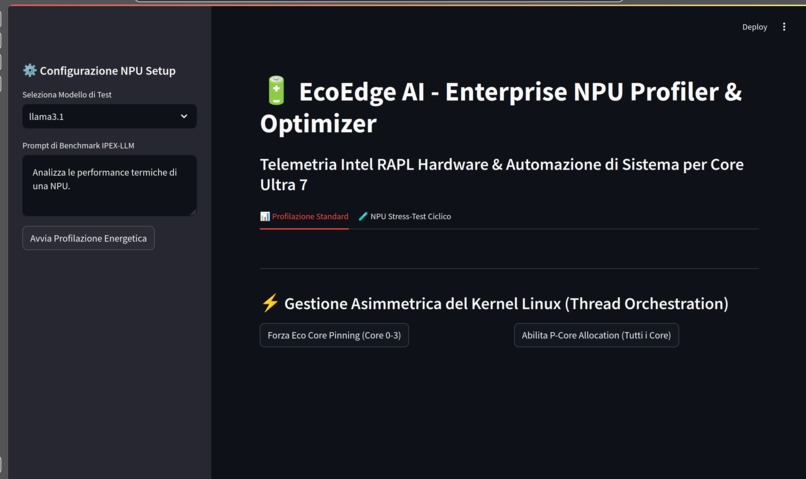The width and height of the screenshot is (806, 479).
Task: Grab the text area resize handle corner
Action: [193, 212]
